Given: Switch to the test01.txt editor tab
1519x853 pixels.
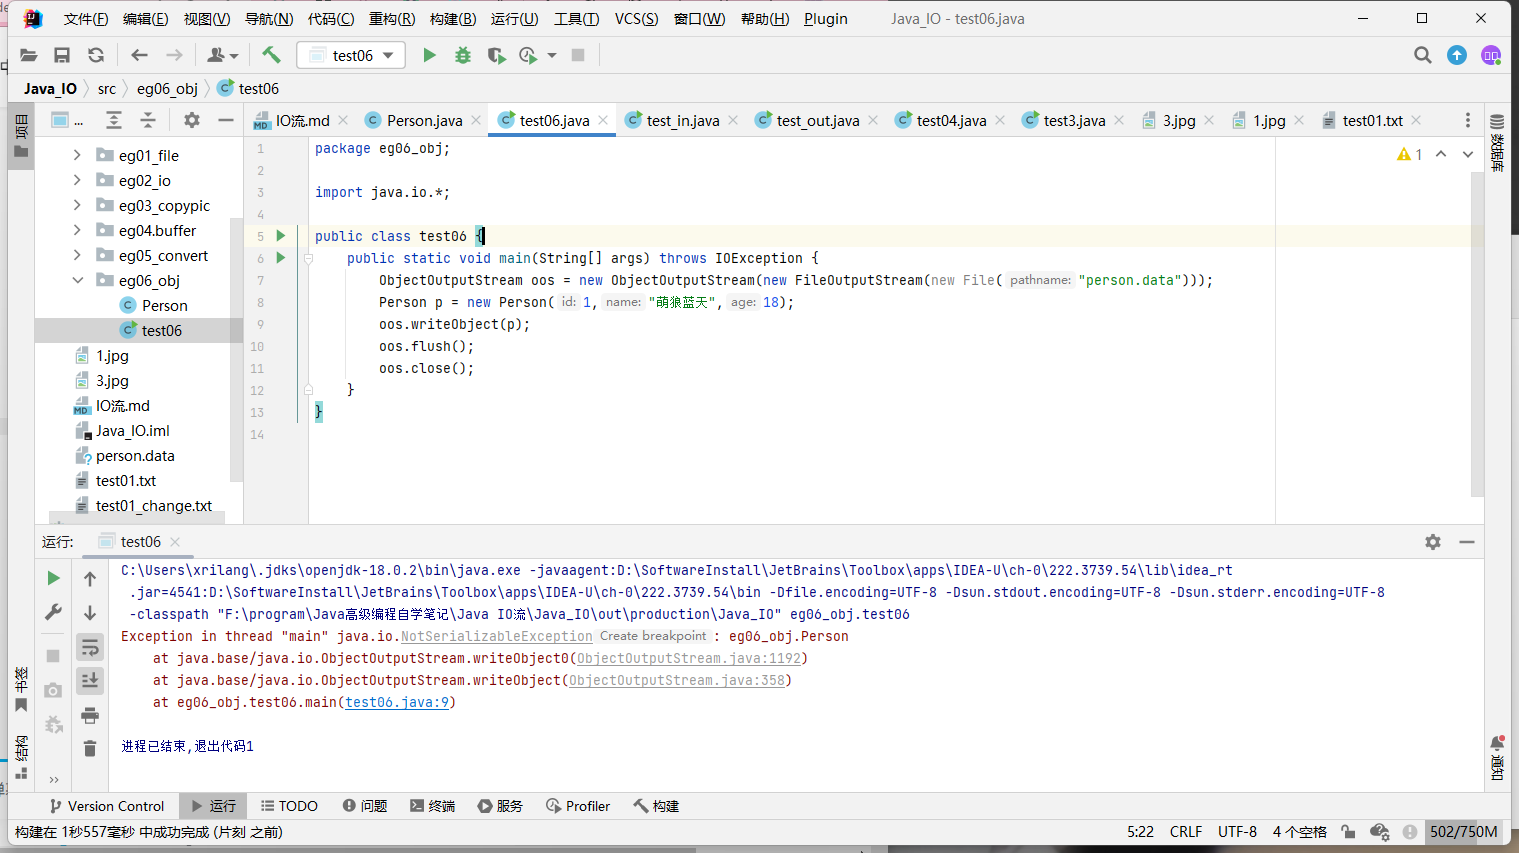Looking at the screenshot, I should [x=1372, y=120].
